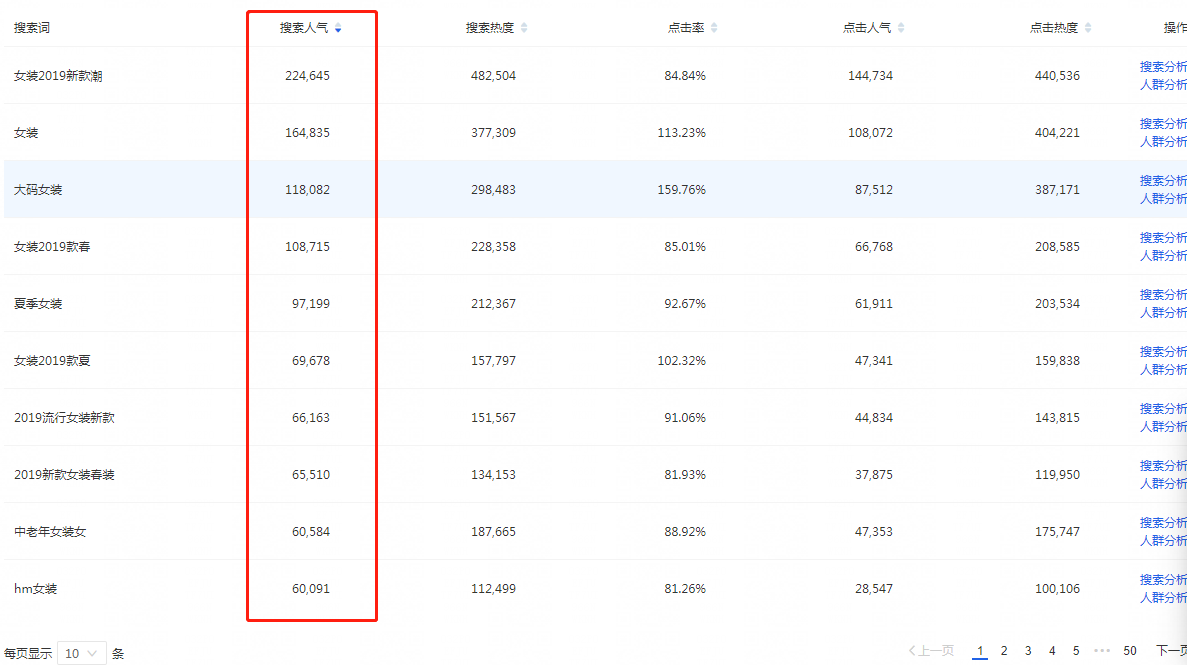The image size is (1187, 665).
Task: Open 搜索分析 for 女装2019新款潮
Action: 1163,67
